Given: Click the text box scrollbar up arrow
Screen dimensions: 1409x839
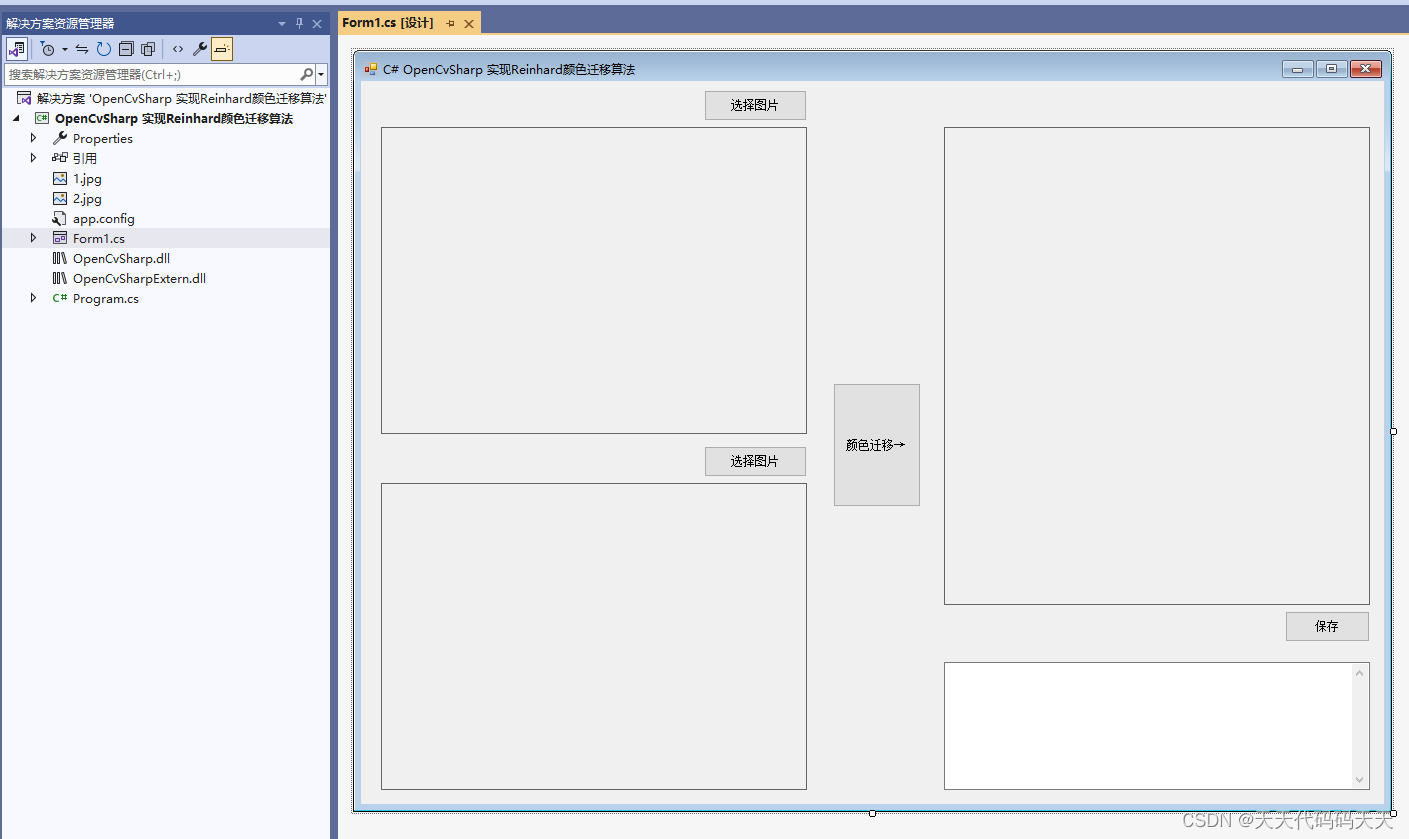Looking at the screenshot, I should [1359, 673].
